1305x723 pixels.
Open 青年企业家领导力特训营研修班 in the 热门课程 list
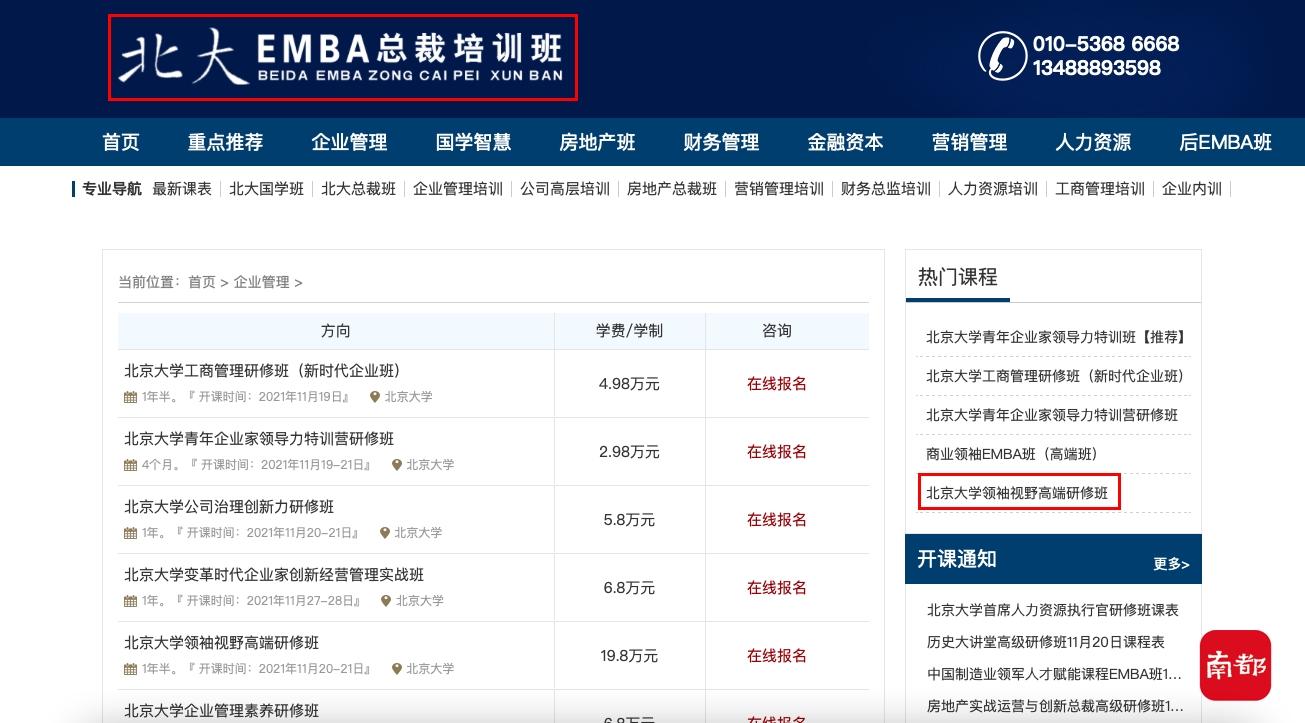point(1052,415)
